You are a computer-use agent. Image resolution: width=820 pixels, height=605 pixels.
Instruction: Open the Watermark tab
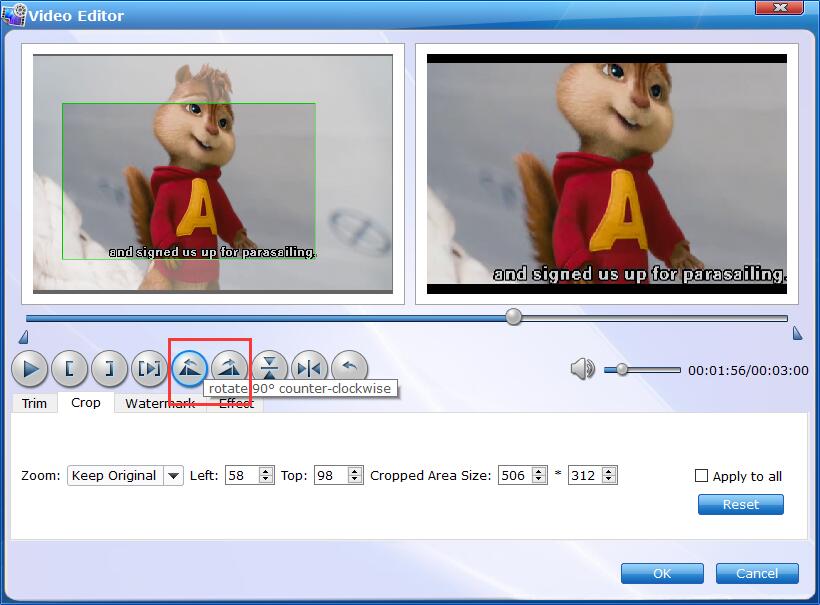coord(160,403)
